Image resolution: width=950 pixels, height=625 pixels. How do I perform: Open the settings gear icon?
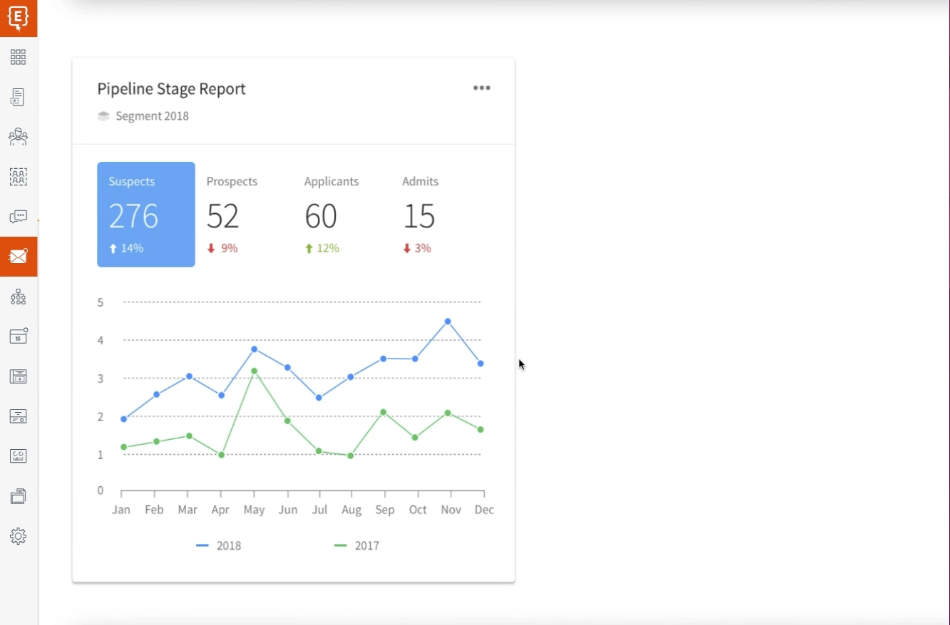(x=18, y=536)
